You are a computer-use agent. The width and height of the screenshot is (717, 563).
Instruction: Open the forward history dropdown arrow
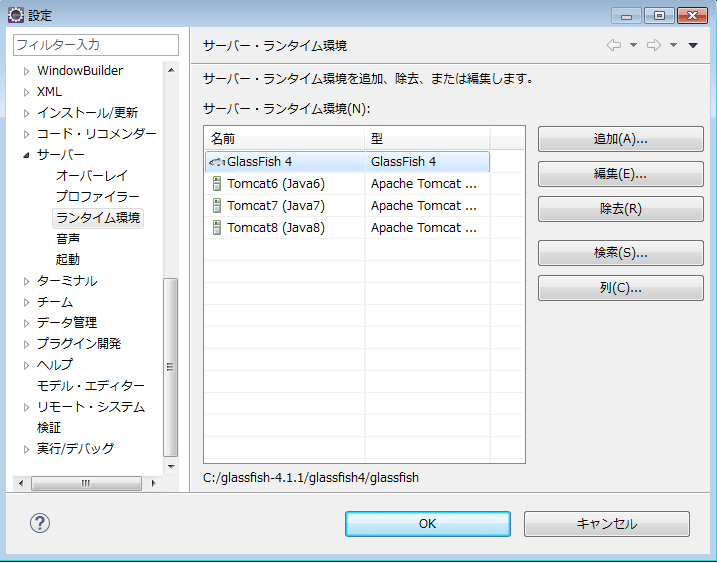coord(673,45)
